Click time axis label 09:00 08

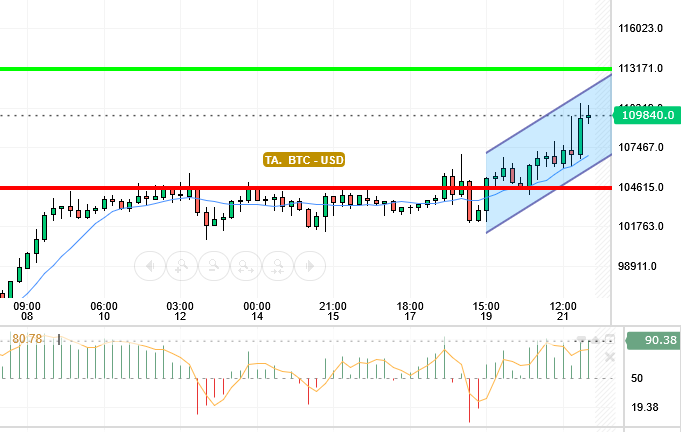(x=27, y=311)
